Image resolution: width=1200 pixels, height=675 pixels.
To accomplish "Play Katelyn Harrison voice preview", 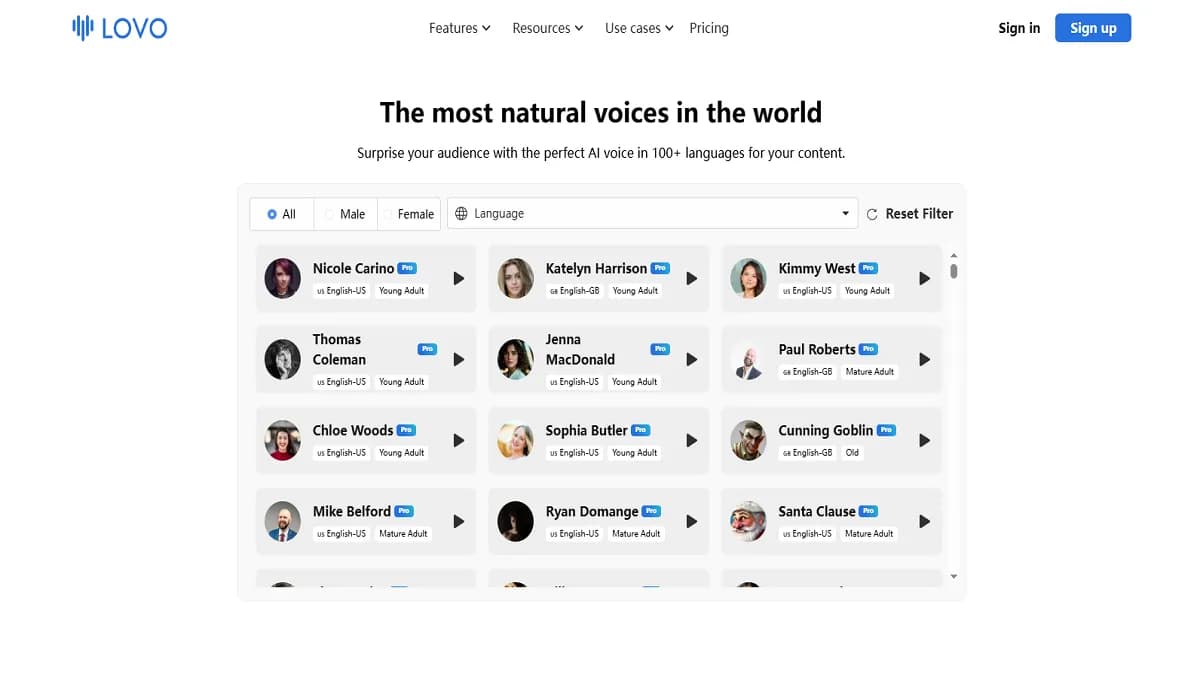I will pos(692,278).
